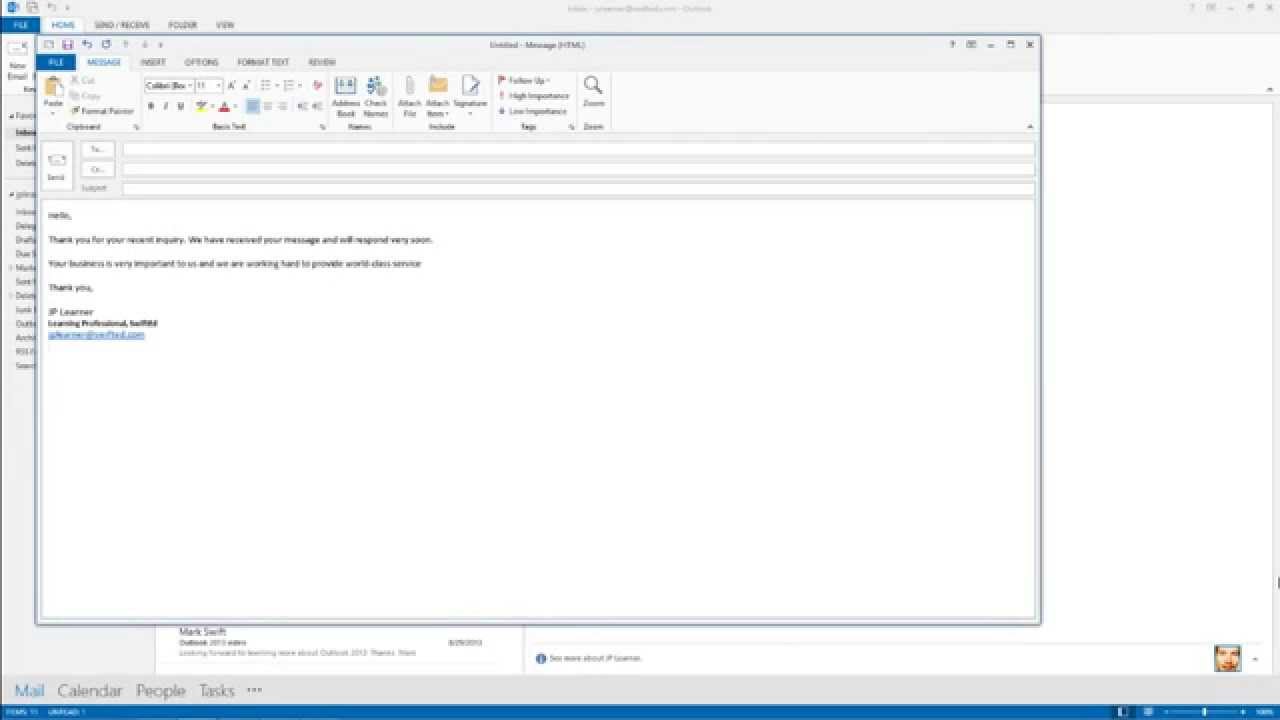Open the Address Book
The width and height of the screenshot is (1280, 720).
(345, 97)
